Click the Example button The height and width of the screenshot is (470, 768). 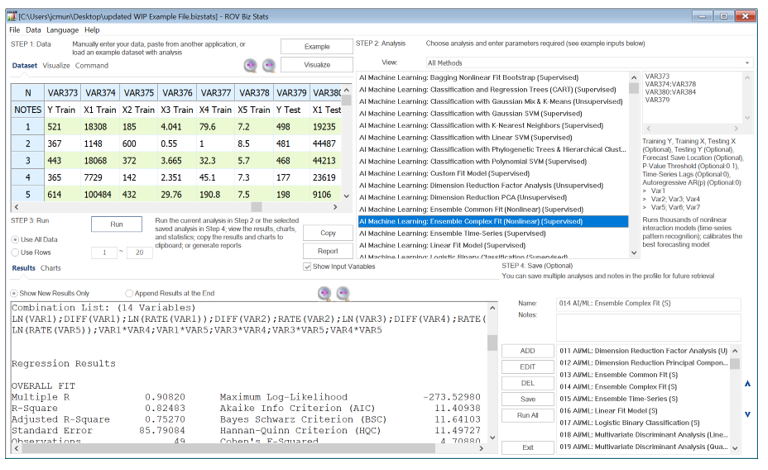317,47
